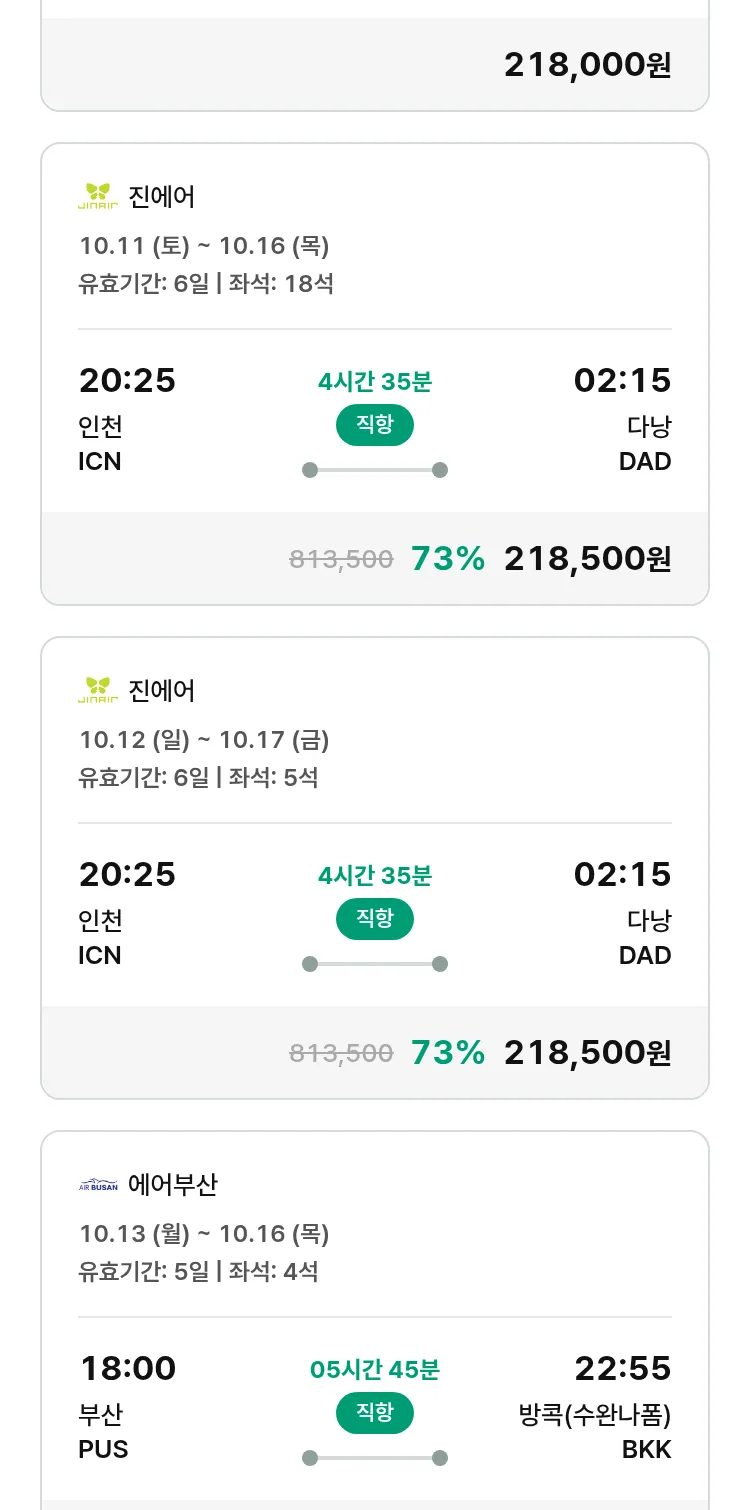Image resolution: width=750 pixels, height=1510 pixels.
Task: Click the route line on the 10.12 Jin Air flight
Action: tap(374, 964)
